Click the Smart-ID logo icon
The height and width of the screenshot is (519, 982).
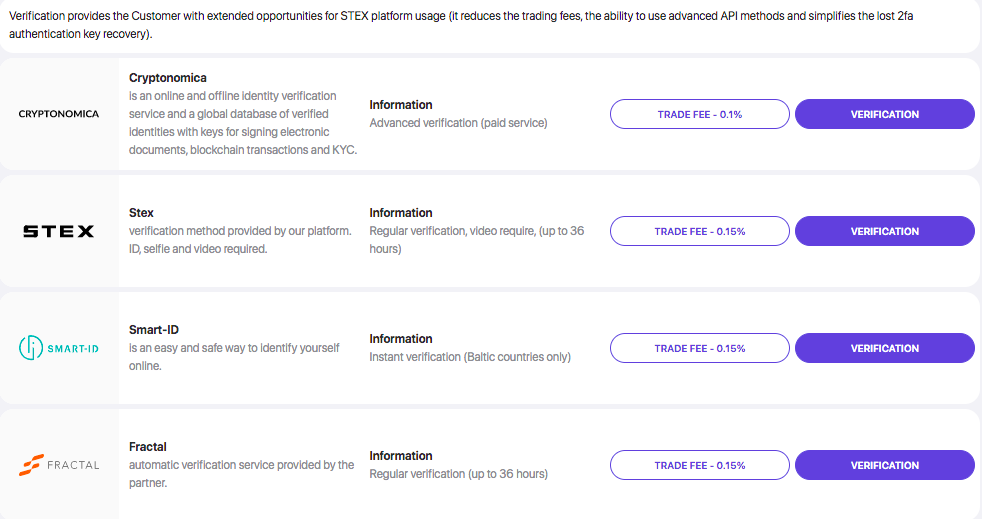31,348
